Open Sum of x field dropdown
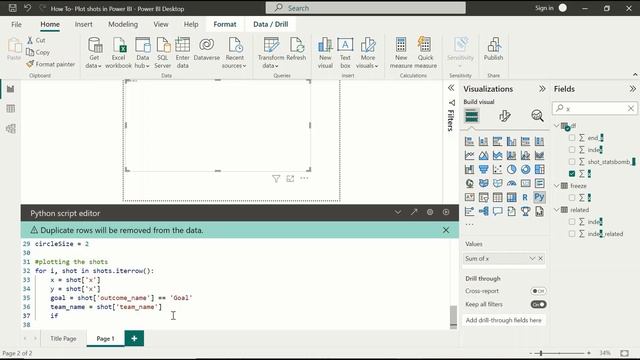This screenshot has height=360, width=640. coord(532,258)
